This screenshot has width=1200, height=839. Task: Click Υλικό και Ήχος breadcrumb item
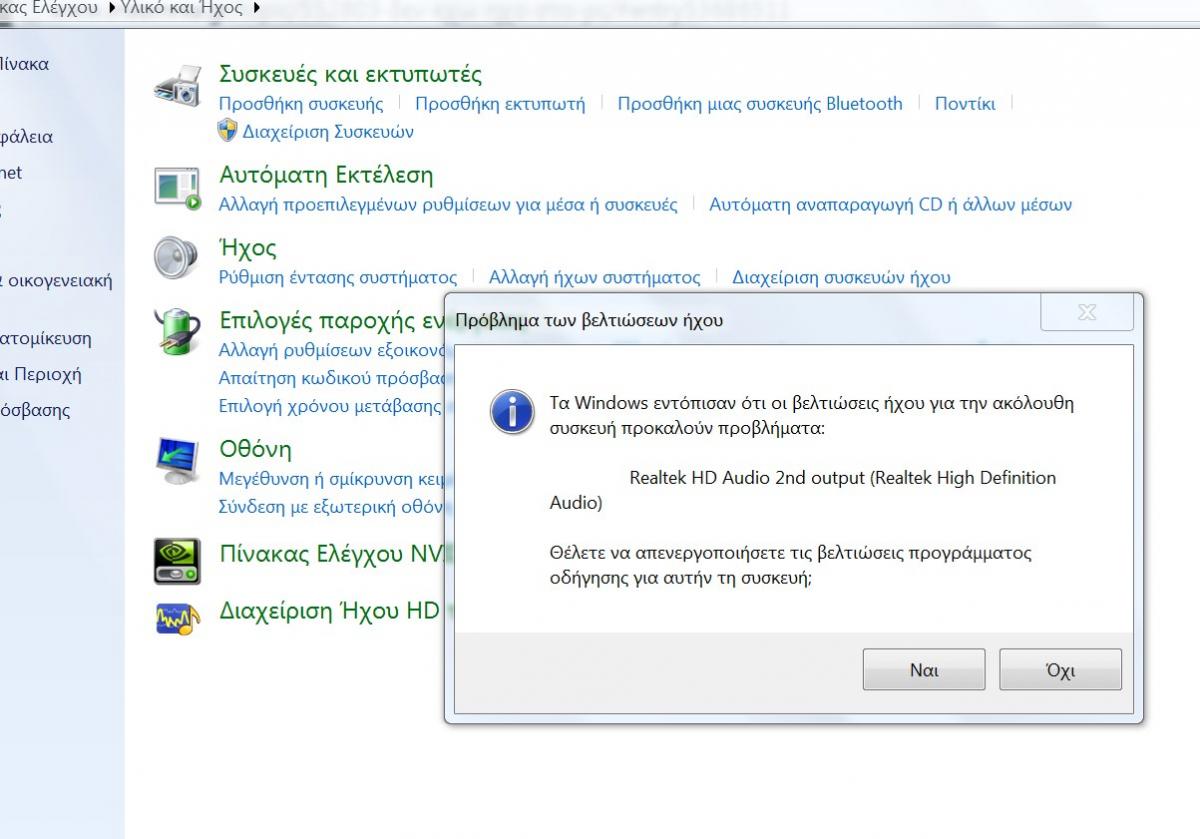pos(181,8)
